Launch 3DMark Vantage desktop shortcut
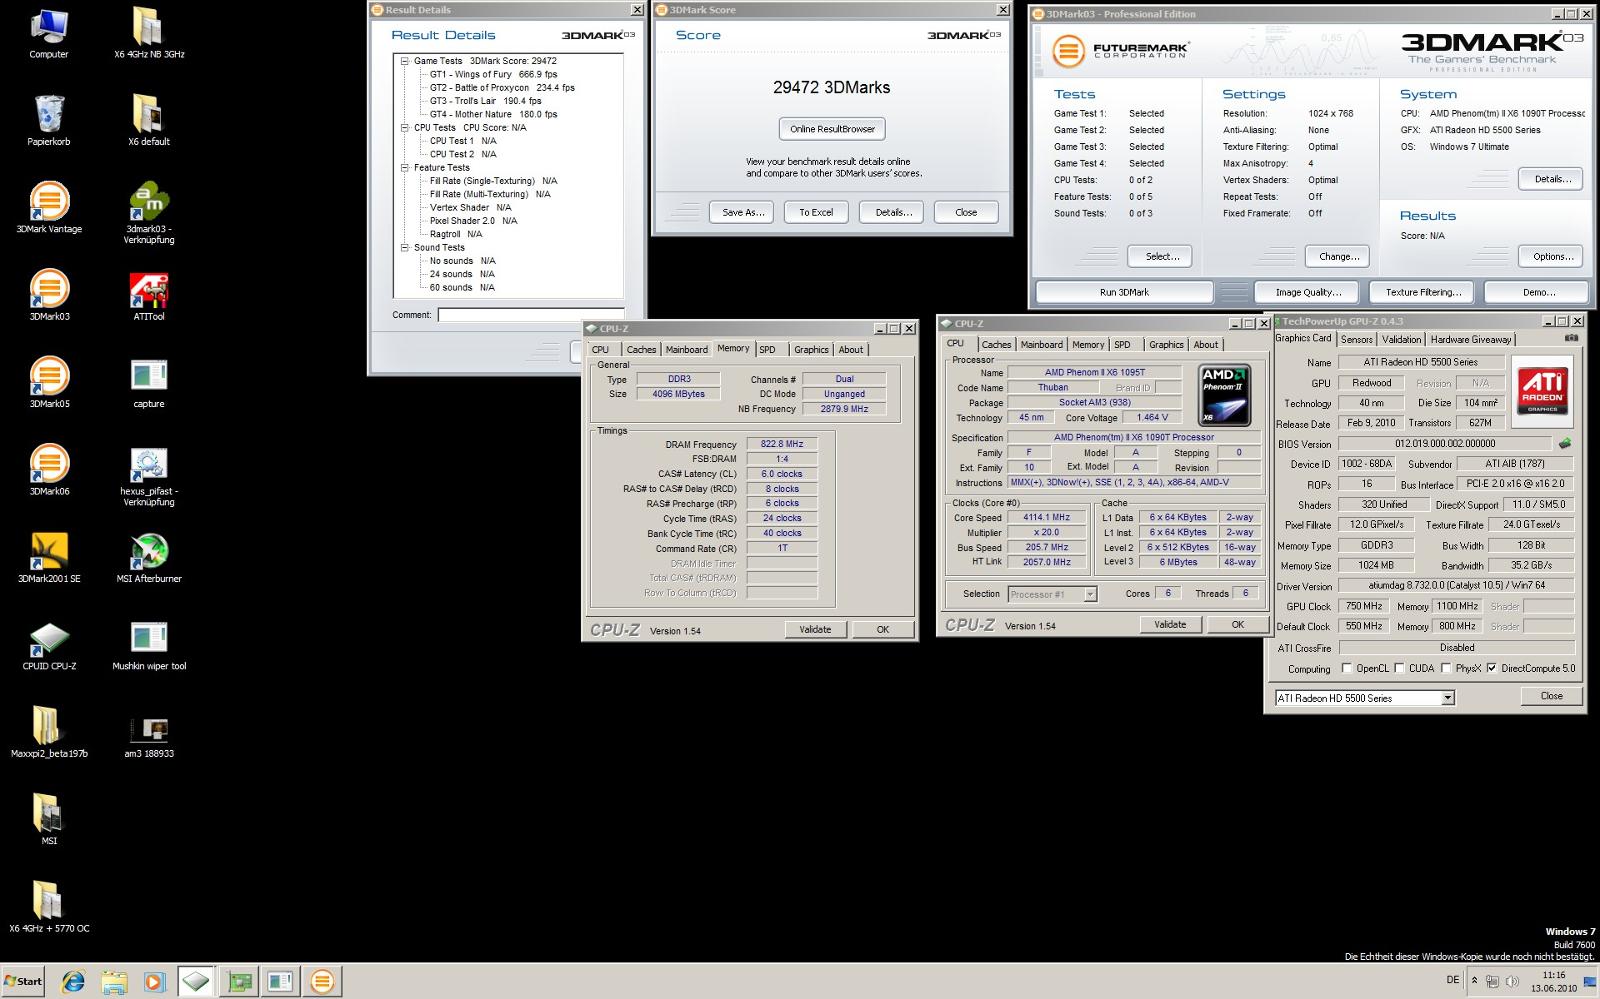Screen dimensions: 1600x999 point(48,208)
